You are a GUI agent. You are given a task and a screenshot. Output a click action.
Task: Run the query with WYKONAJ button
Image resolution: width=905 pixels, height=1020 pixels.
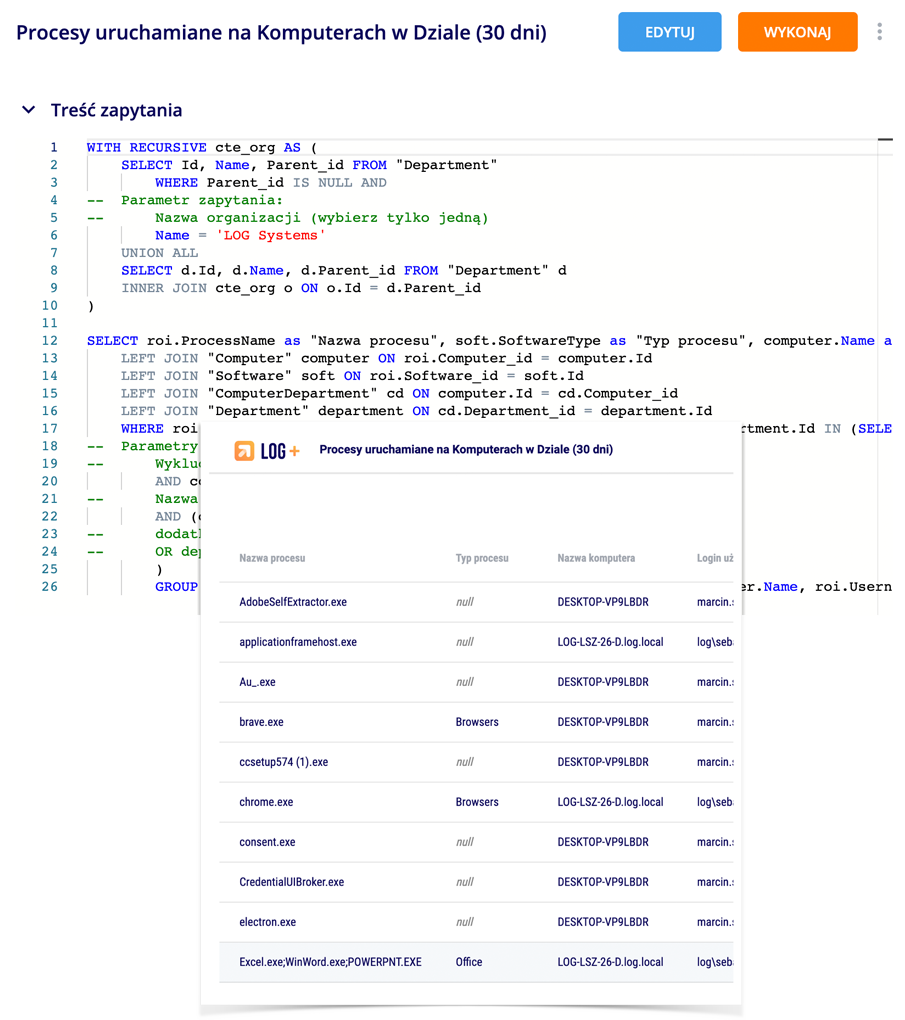(x=797, y=32)
